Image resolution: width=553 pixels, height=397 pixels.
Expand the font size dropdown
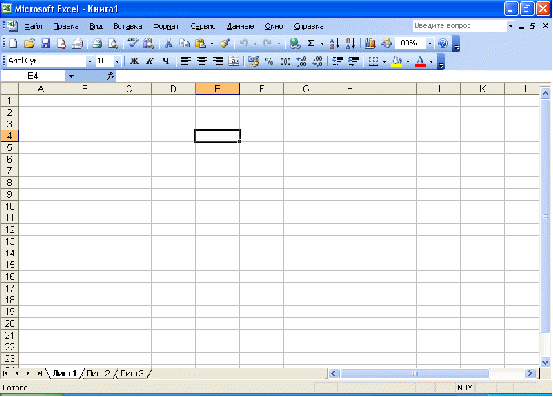pyautogui.click(x=117, y=61)
